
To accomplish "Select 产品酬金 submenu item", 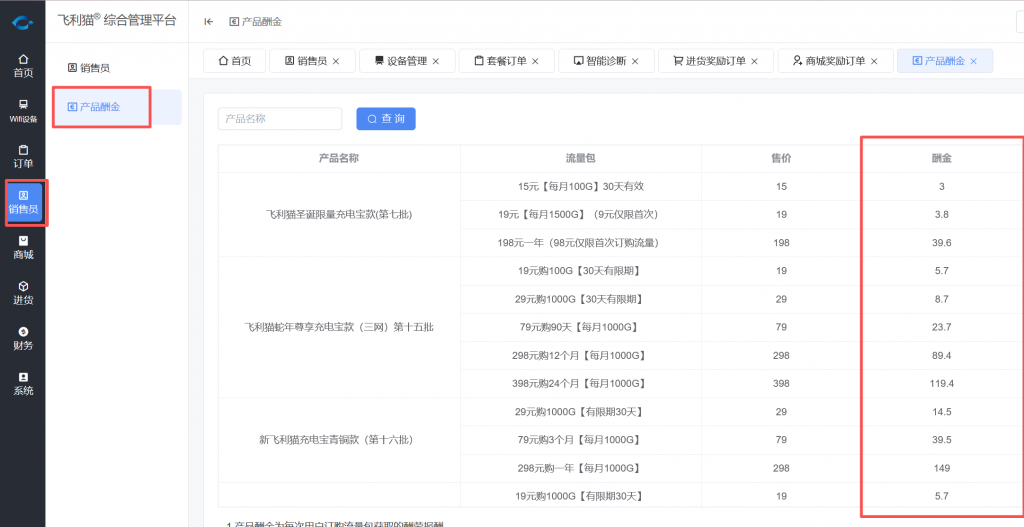I will pyautogui.click(x=116, y=107).
